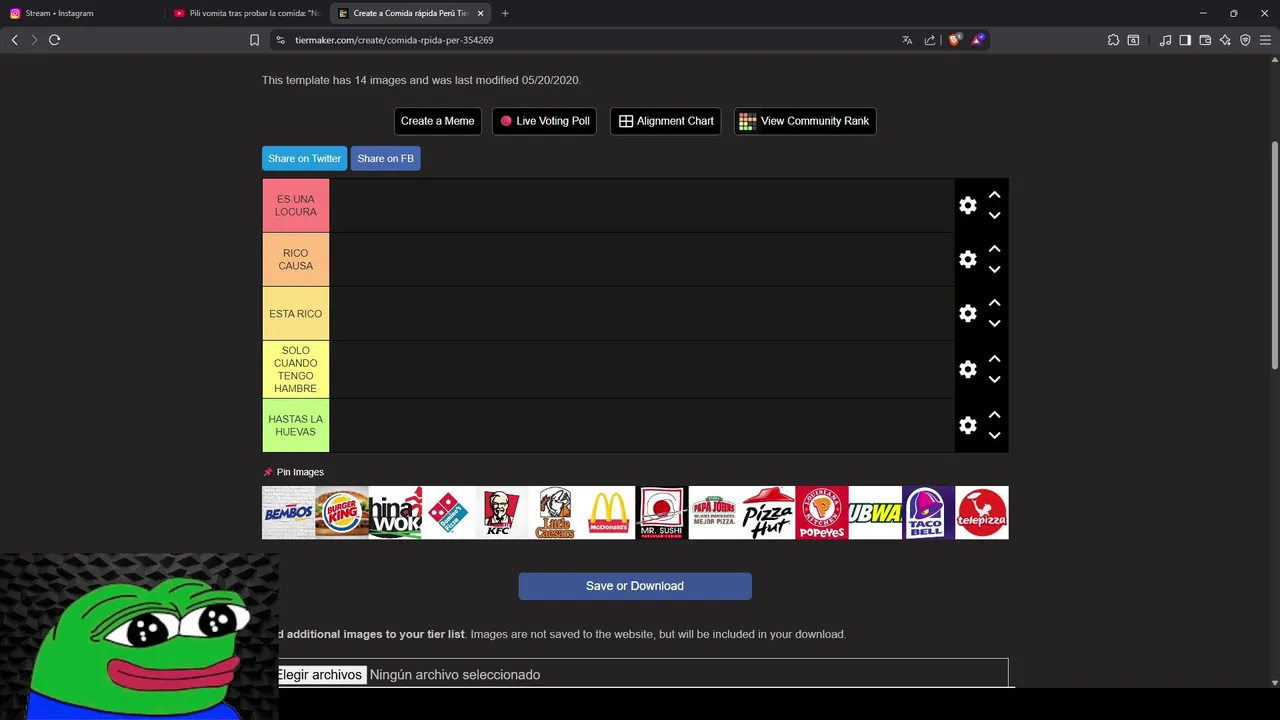Image resolution: width=1280 pixels, height=720 pixels.
Task: Open a new browser tab
Action: tap(505, 13)
